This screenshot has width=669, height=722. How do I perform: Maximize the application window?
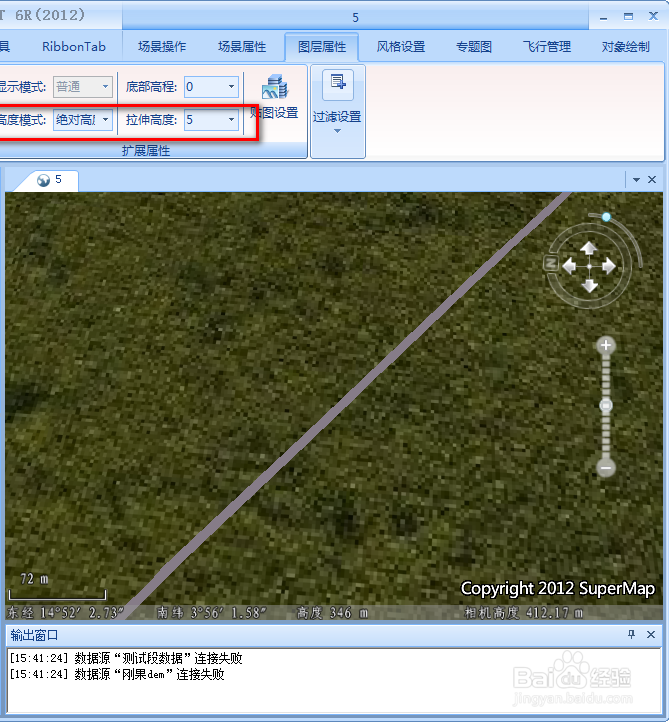(628, 17)
